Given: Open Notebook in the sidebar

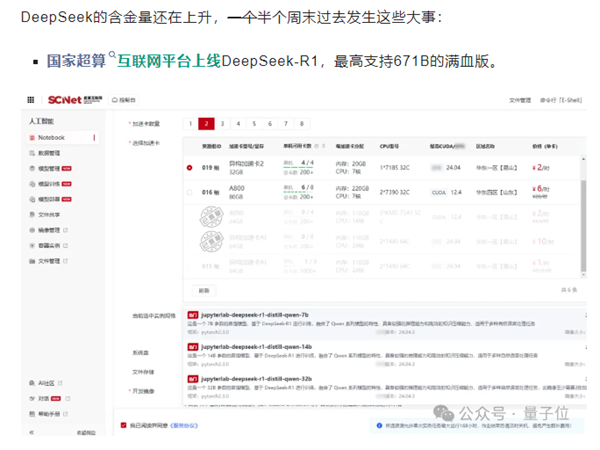Looking at the screenshot, I should [x=50, y=137].
